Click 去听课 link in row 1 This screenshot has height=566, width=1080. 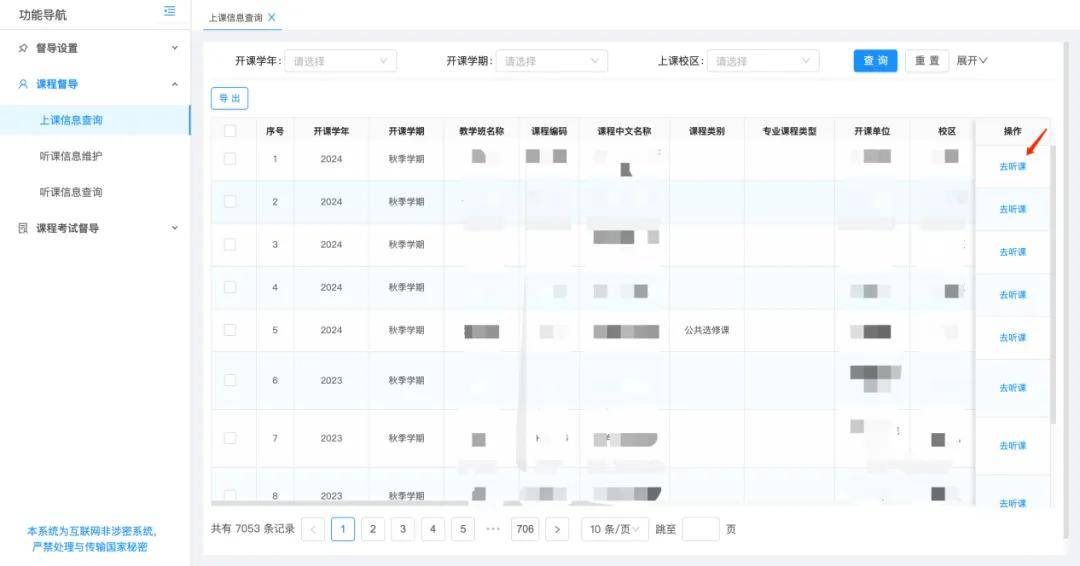coord(1012,167)
